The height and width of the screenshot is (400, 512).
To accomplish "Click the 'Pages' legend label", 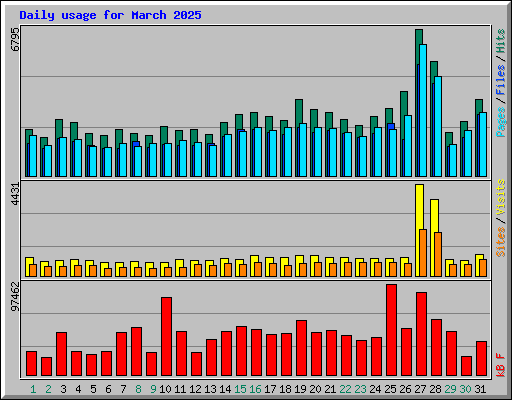I will click(x=501, y=122).
